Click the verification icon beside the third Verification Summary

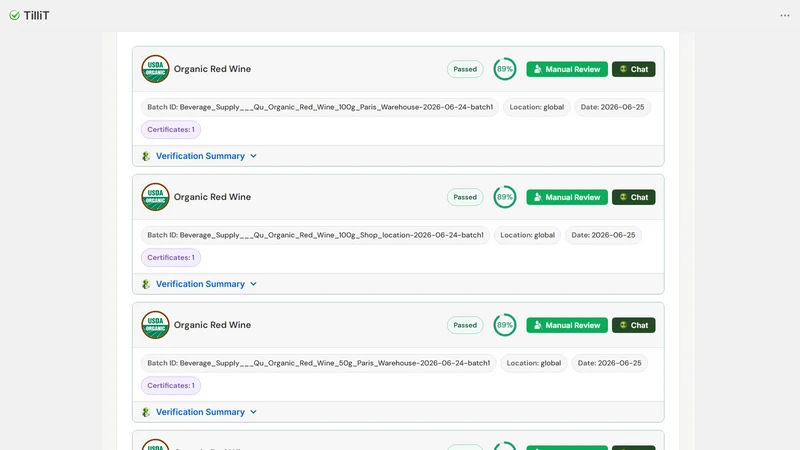click(146, 412)
